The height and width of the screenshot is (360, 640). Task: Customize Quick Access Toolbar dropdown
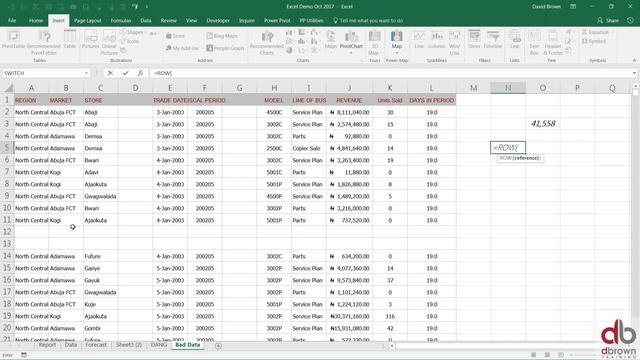pos(147,7)
